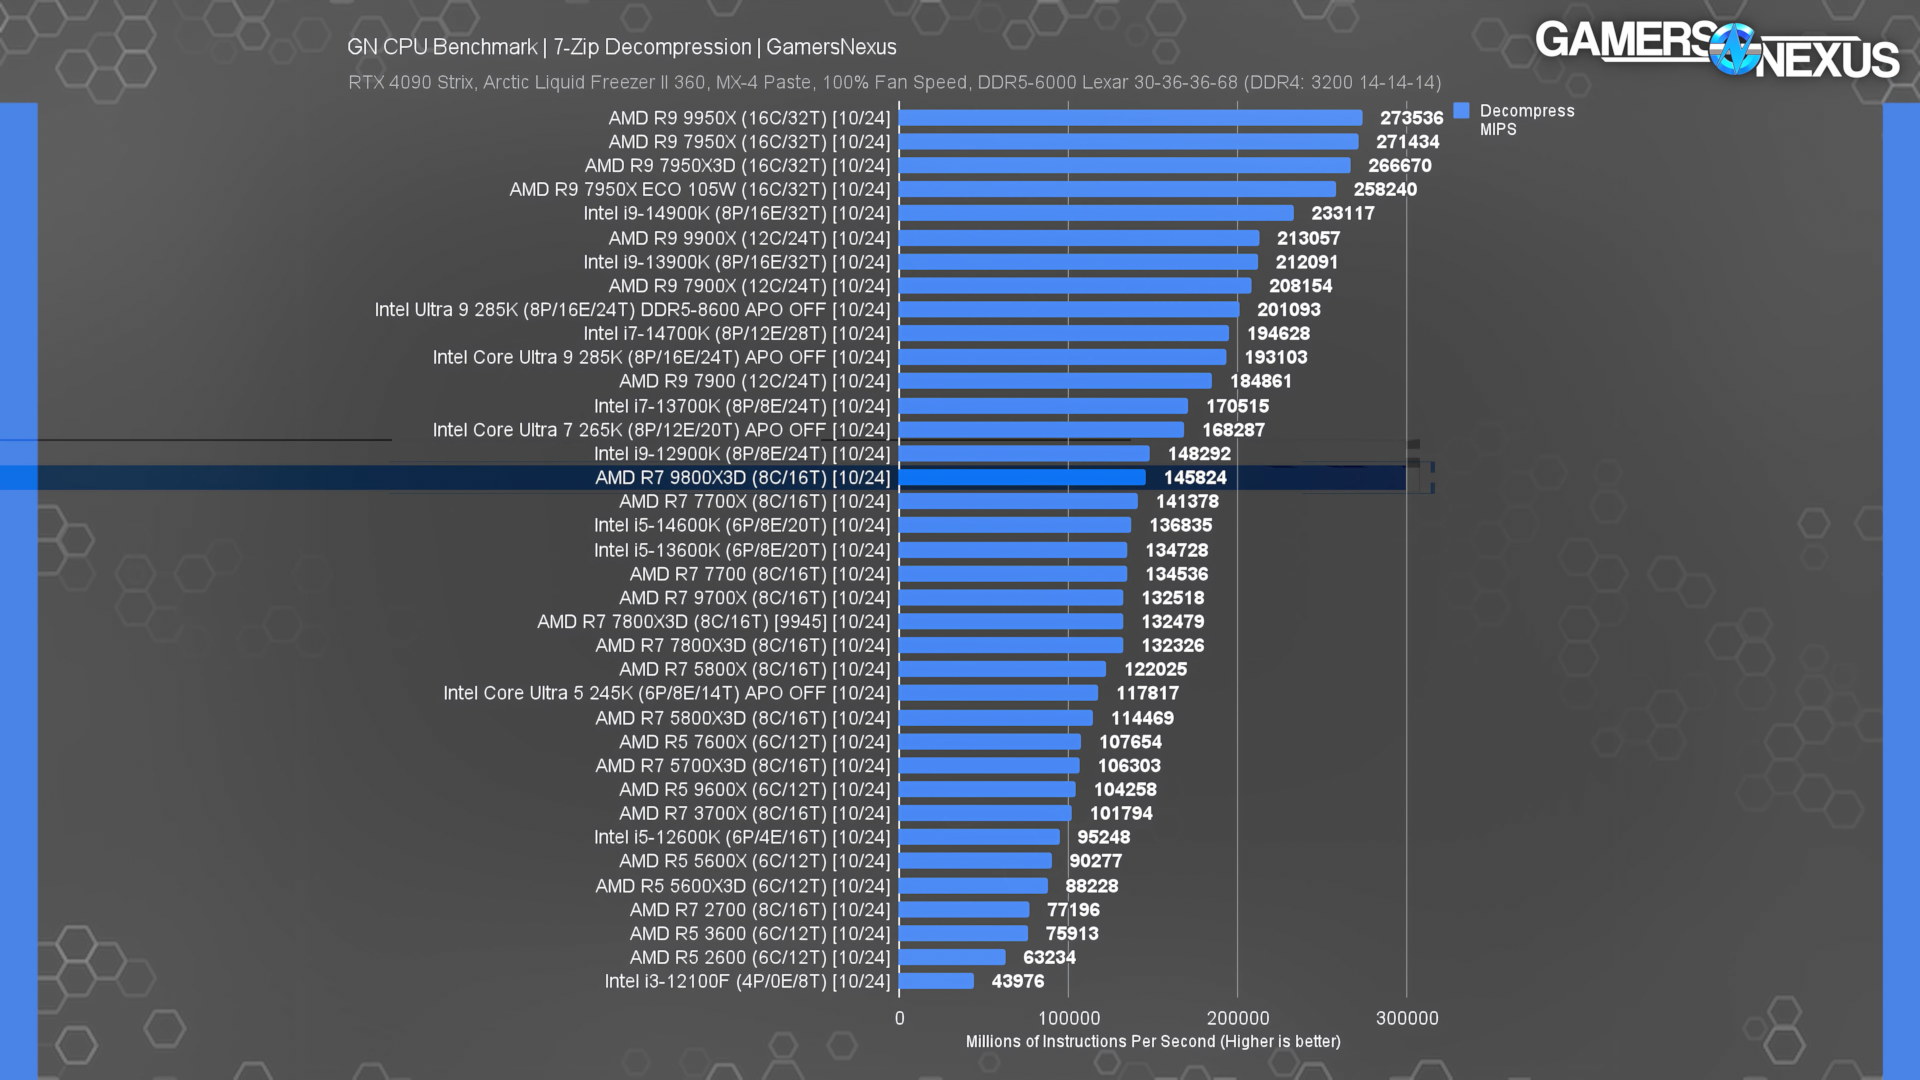Select the 'AMD R5 5600X3D (6C/12T)' label
1920x1080 pixels.
pos(742,886)
